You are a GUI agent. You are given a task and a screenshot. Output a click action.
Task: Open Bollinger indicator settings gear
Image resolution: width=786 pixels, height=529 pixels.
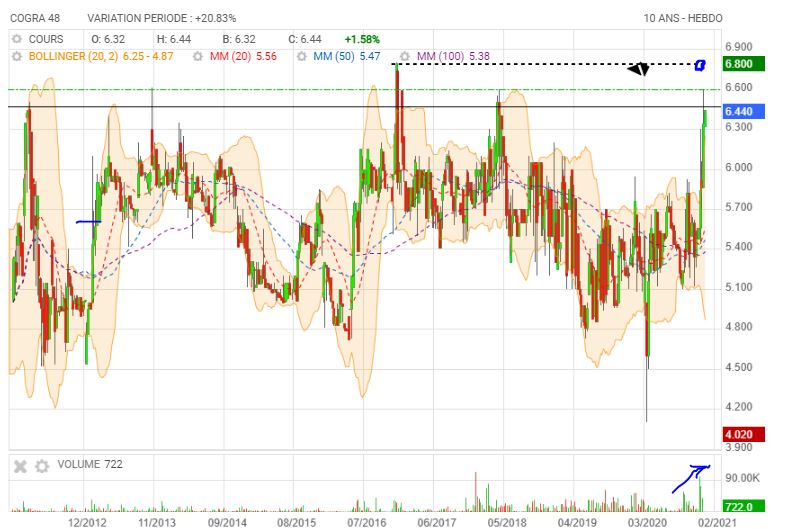17,56
